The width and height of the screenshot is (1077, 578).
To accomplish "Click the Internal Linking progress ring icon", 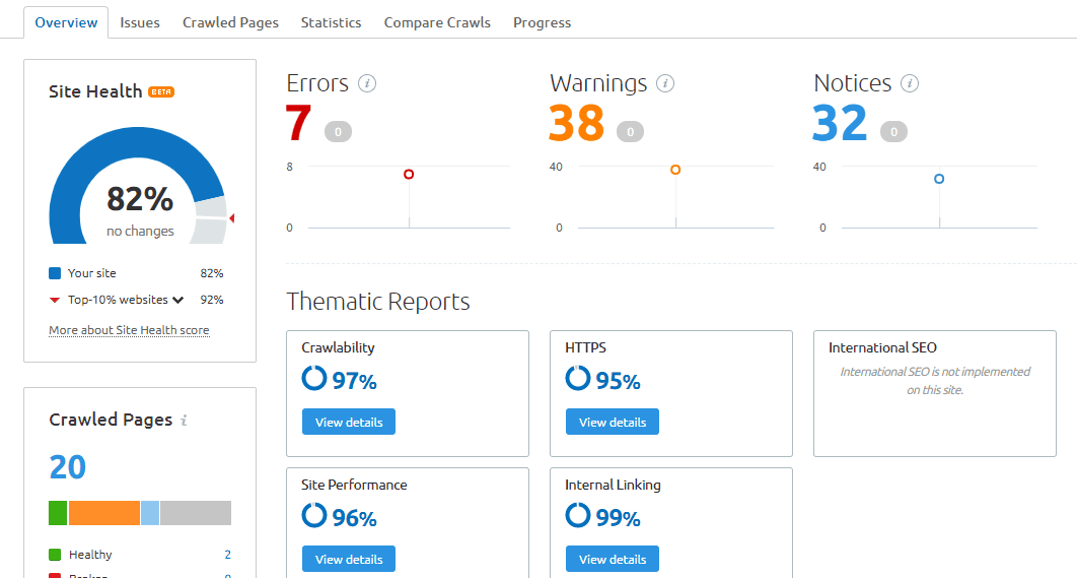I will click(578, 516).
